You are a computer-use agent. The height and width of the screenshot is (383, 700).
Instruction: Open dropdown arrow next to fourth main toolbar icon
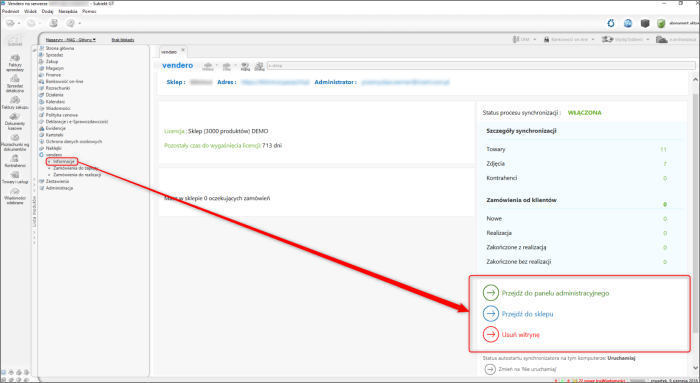point(79,23)
